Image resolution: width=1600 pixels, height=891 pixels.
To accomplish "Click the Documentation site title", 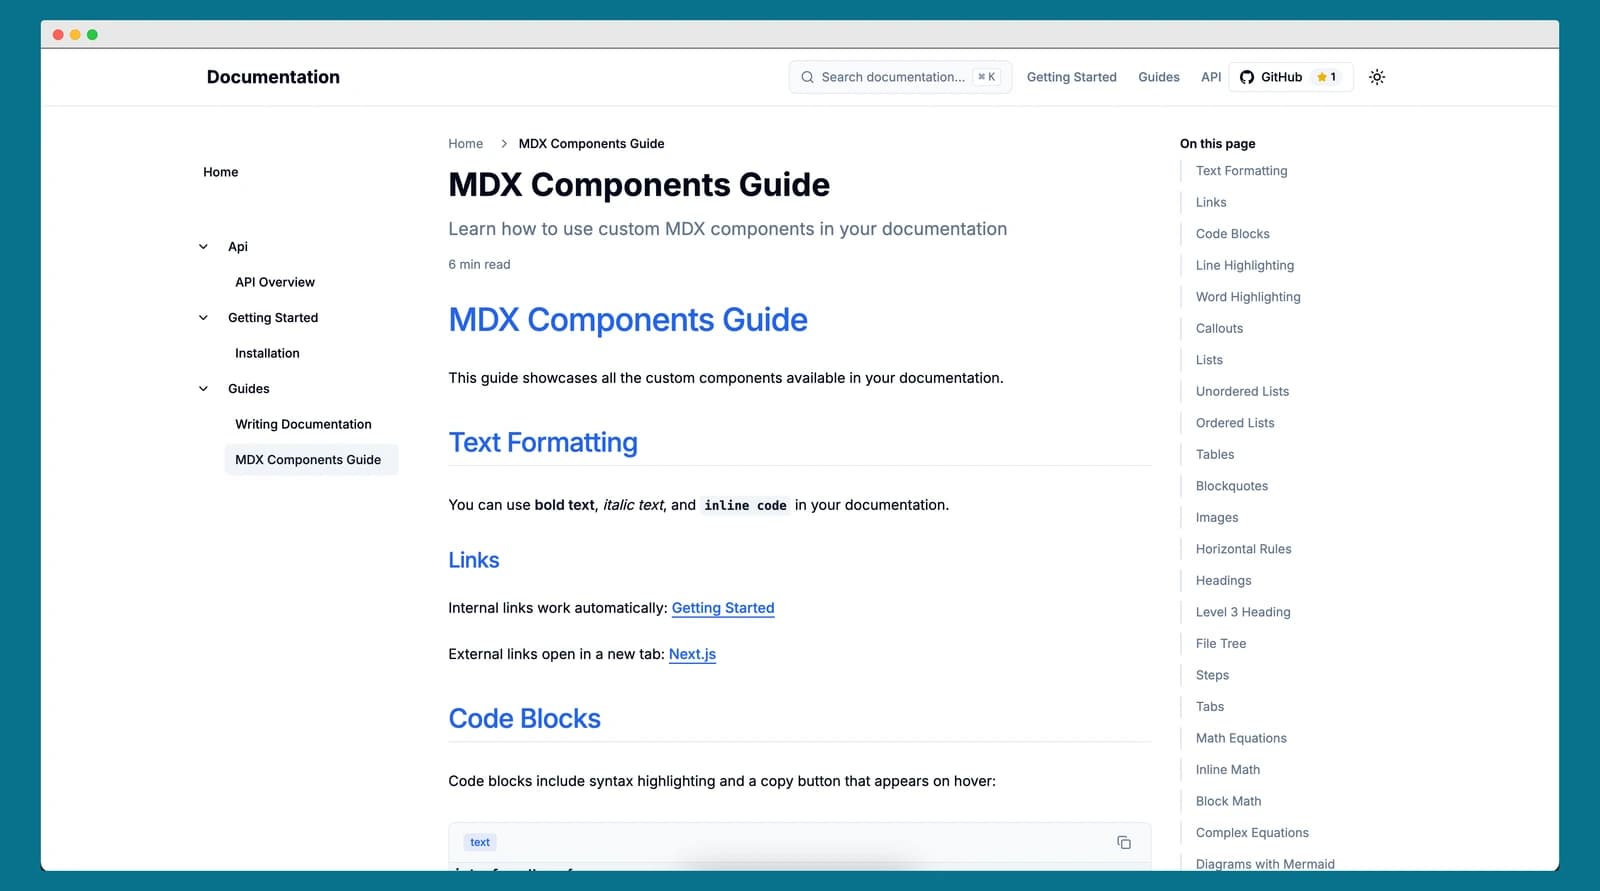I will coord(273,77).
